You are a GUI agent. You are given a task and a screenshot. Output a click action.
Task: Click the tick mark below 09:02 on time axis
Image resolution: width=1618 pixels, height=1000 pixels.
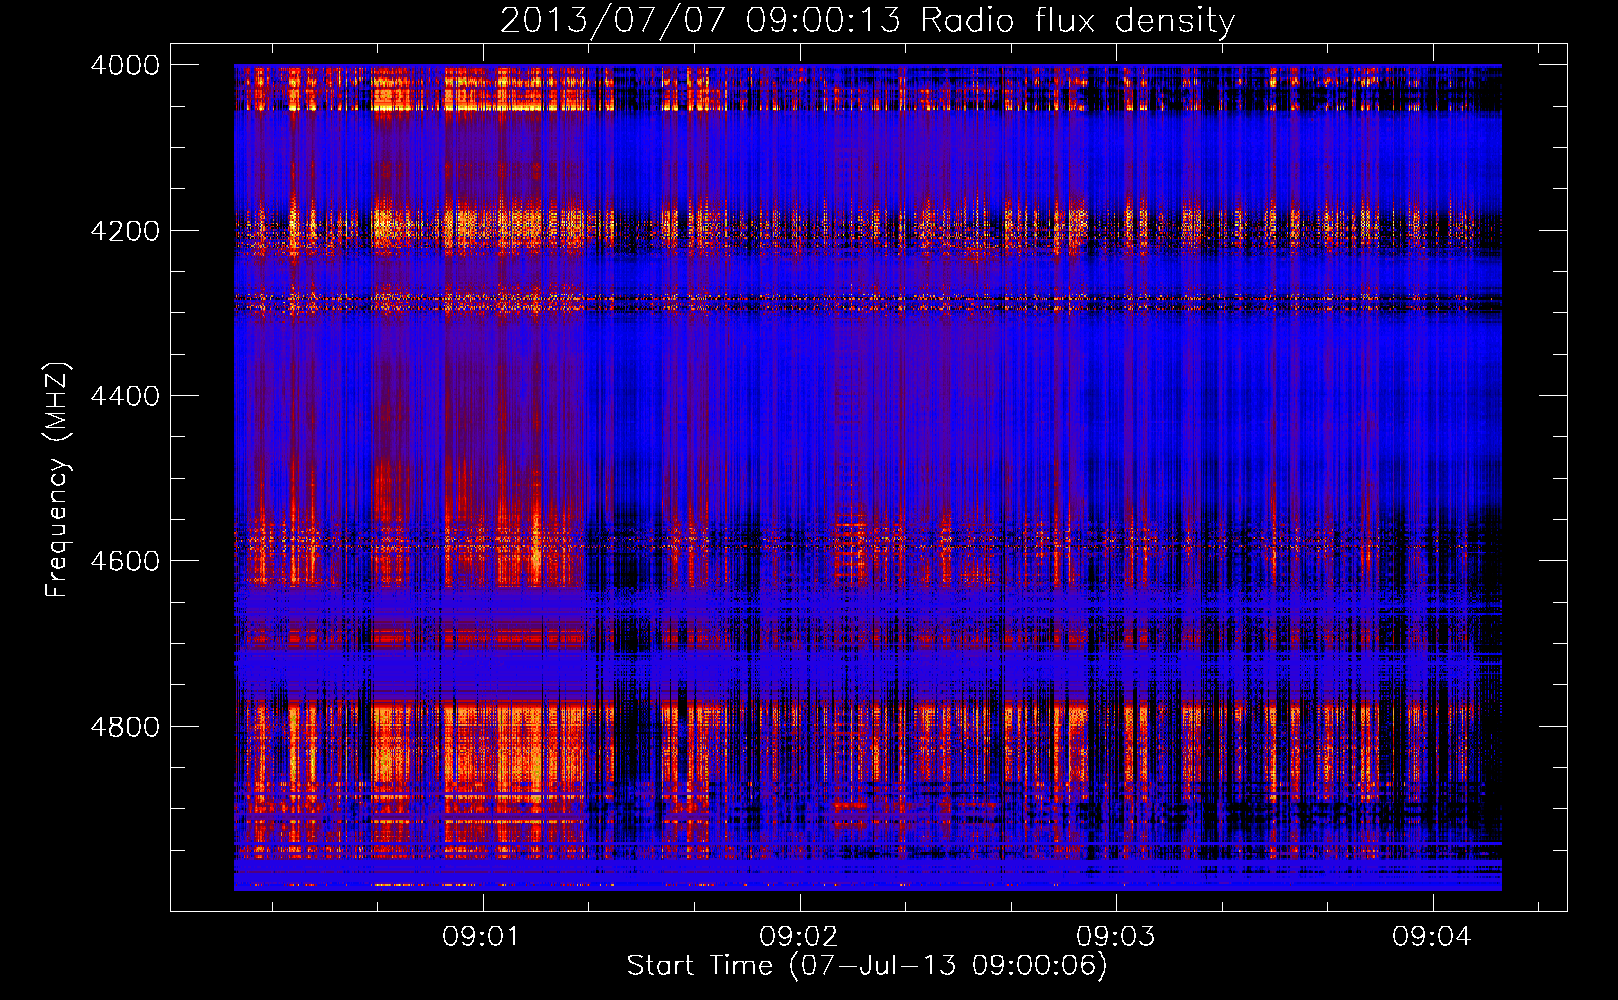(x=799, y=904)
